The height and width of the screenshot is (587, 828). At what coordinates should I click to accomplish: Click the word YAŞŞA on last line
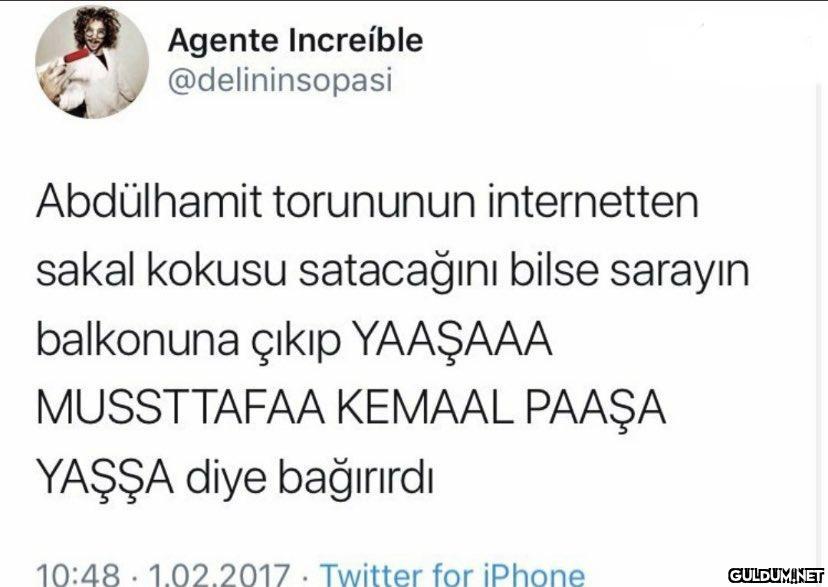(105, 480)
